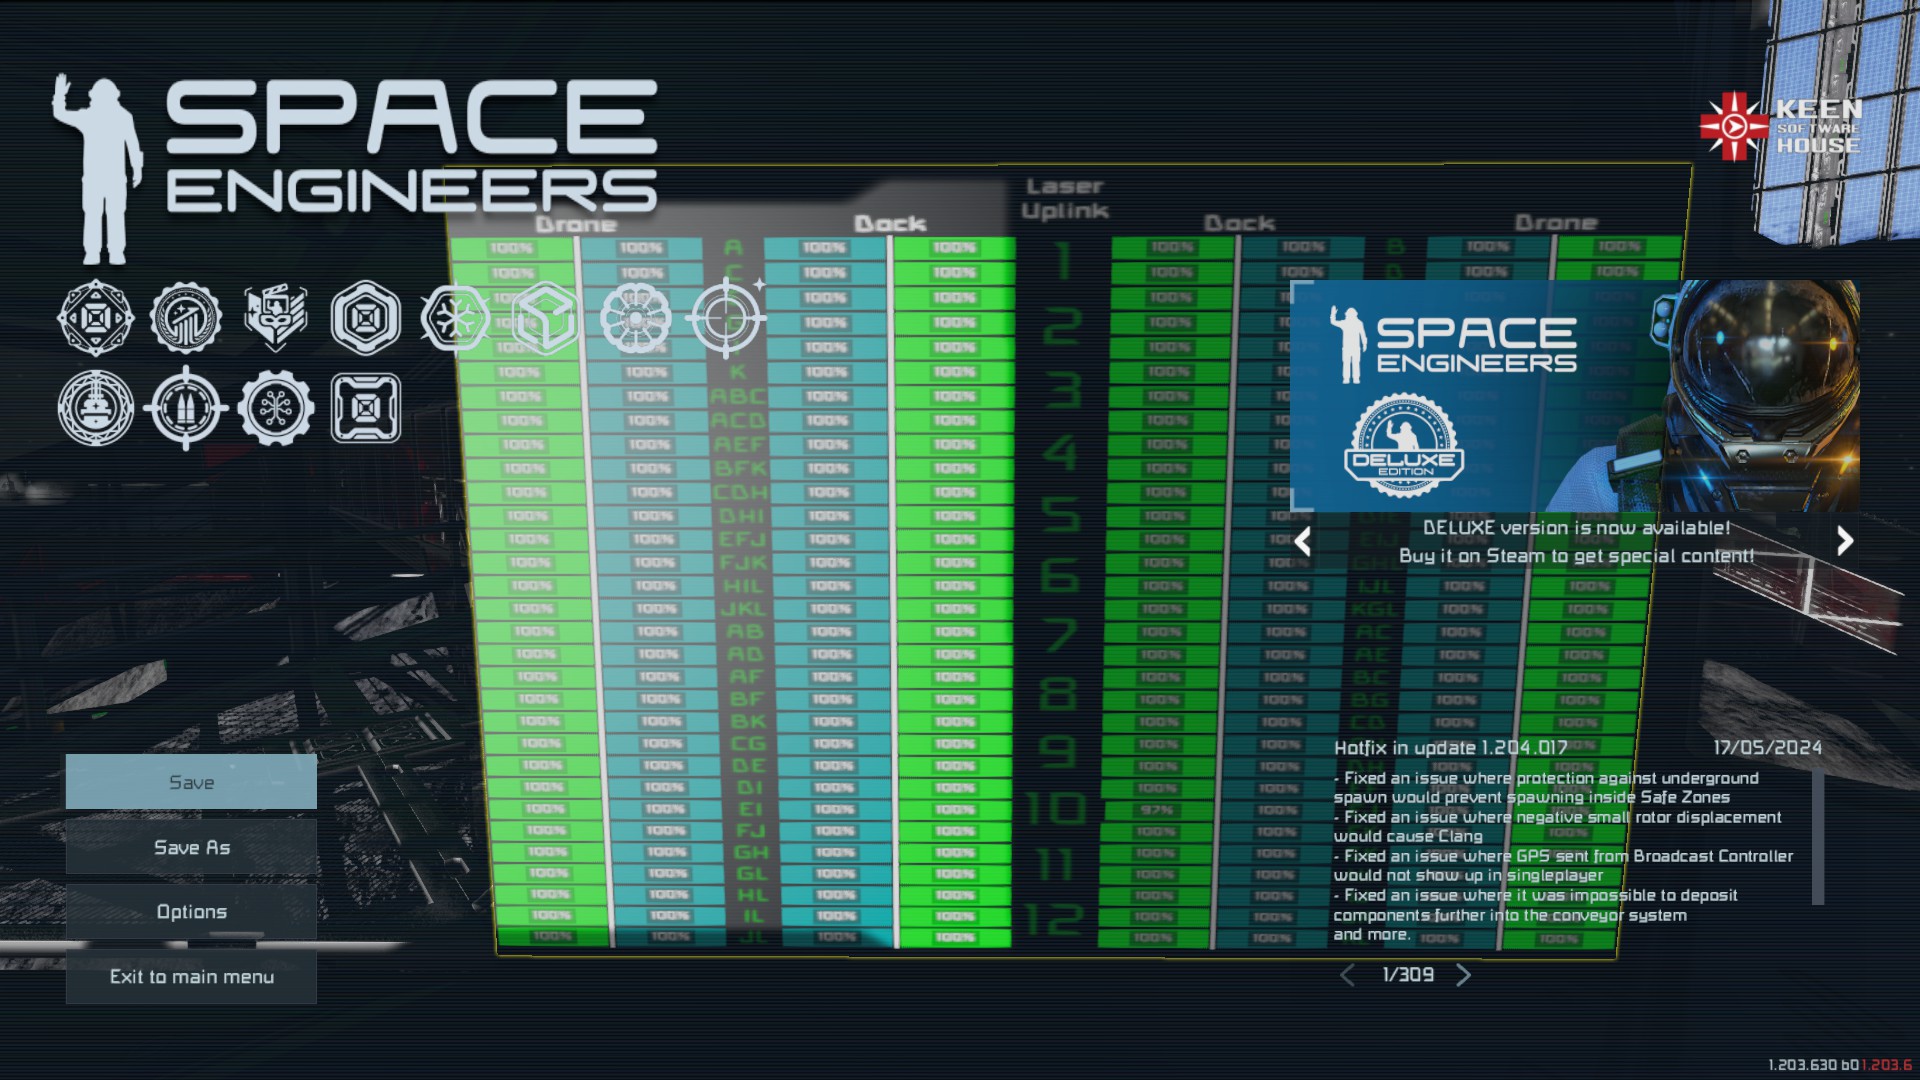Click Exit to main menu
Viewport: 1920px width, 1080px height.
191,977
